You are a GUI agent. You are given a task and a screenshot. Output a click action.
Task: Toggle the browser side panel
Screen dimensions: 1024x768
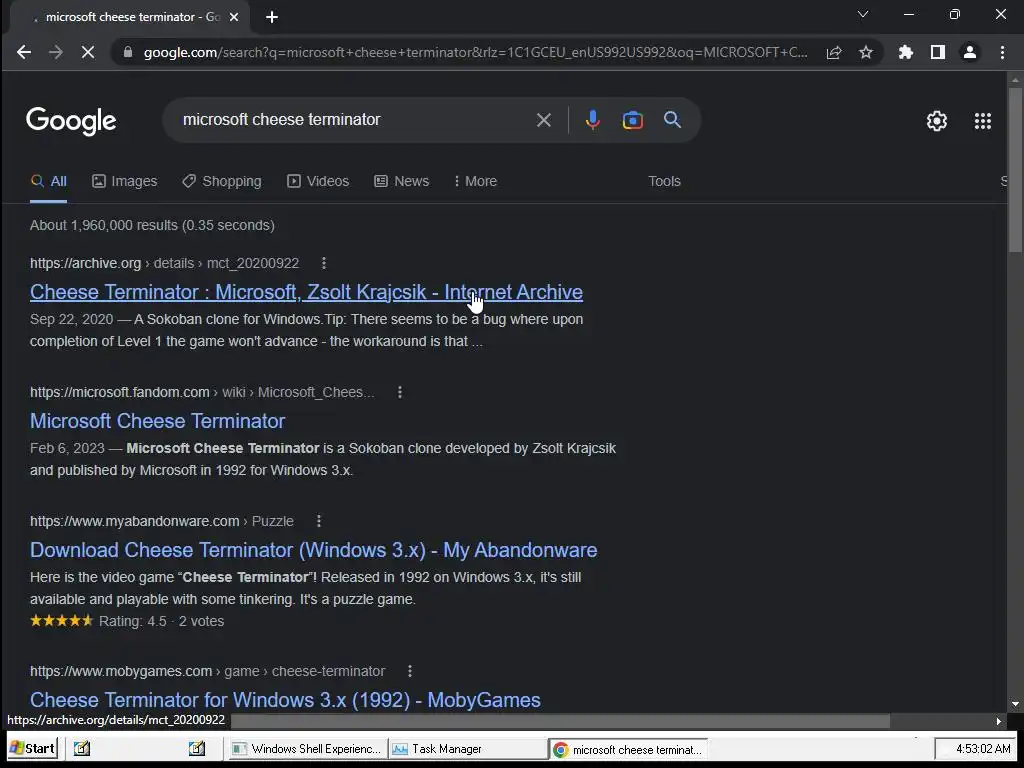(938, 52)
